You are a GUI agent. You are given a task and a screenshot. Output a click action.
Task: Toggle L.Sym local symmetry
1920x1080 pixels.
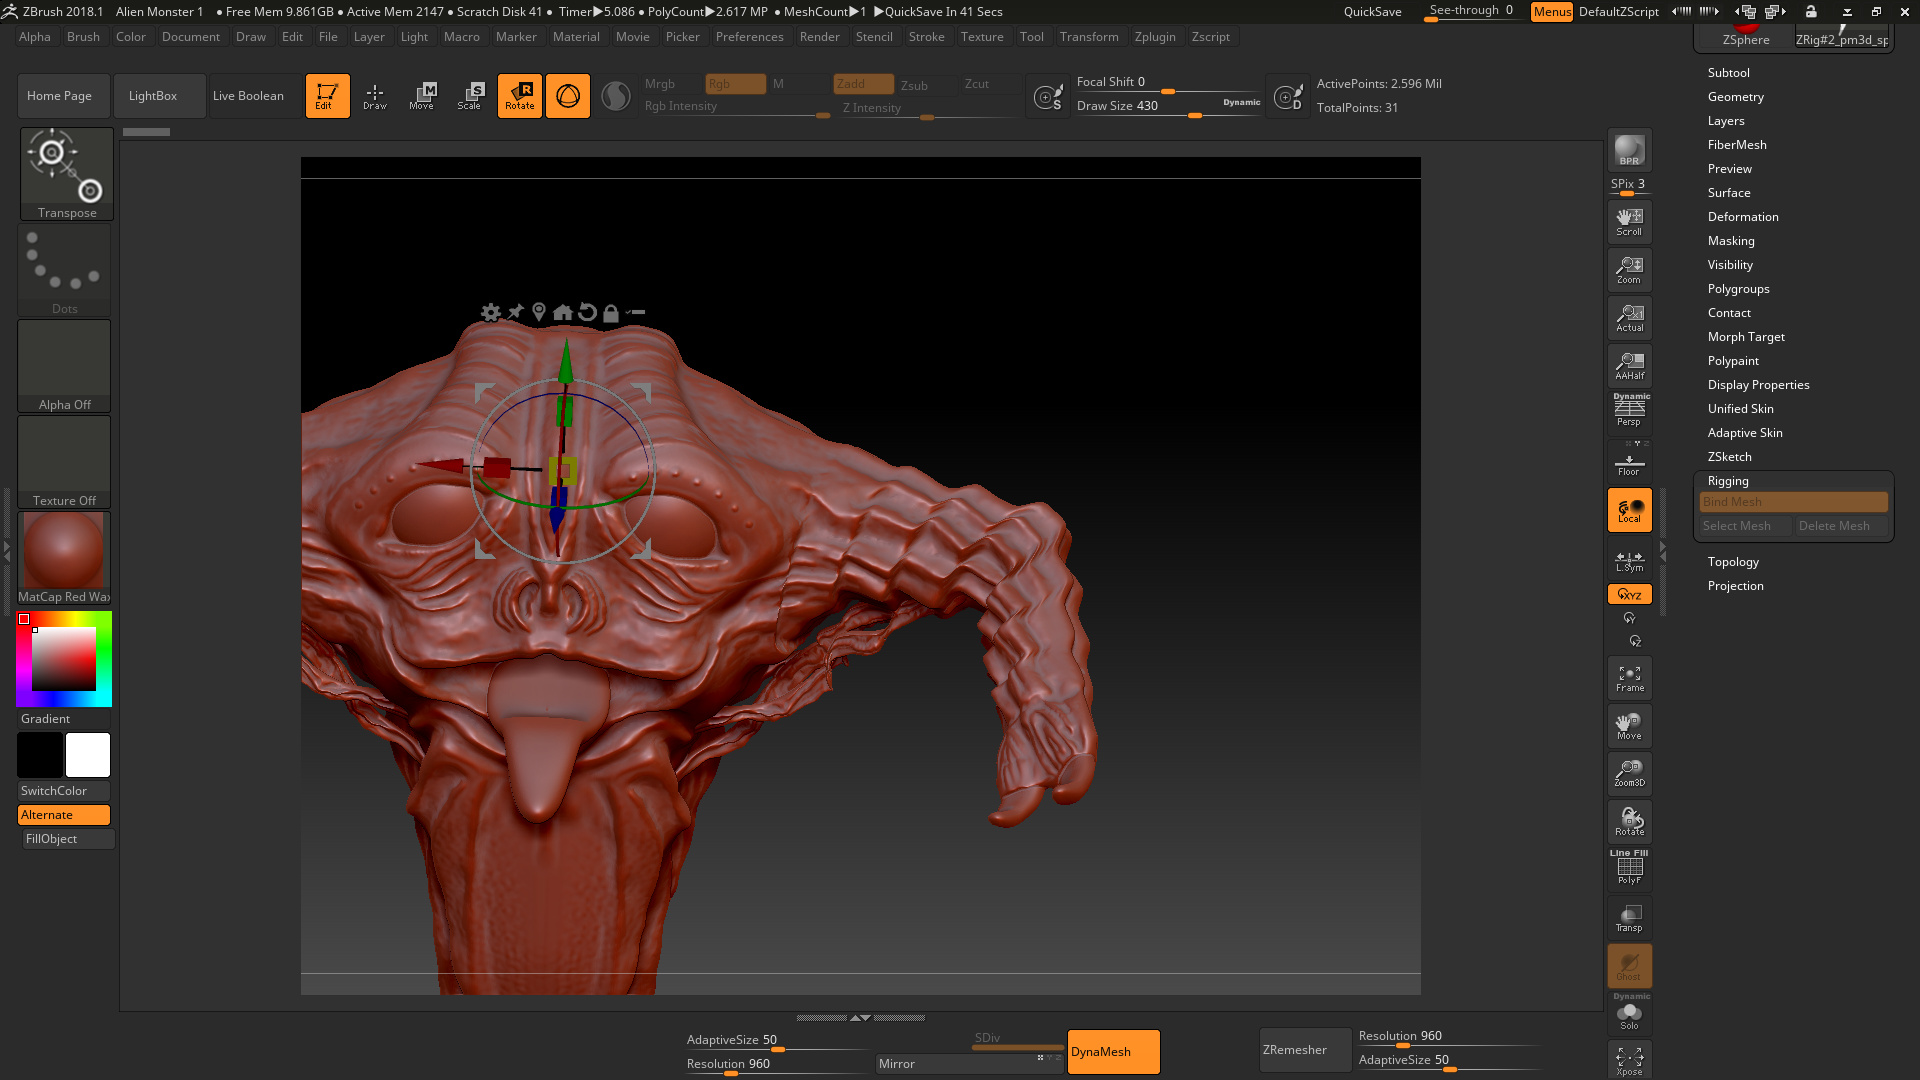[x=1629, y=560]
